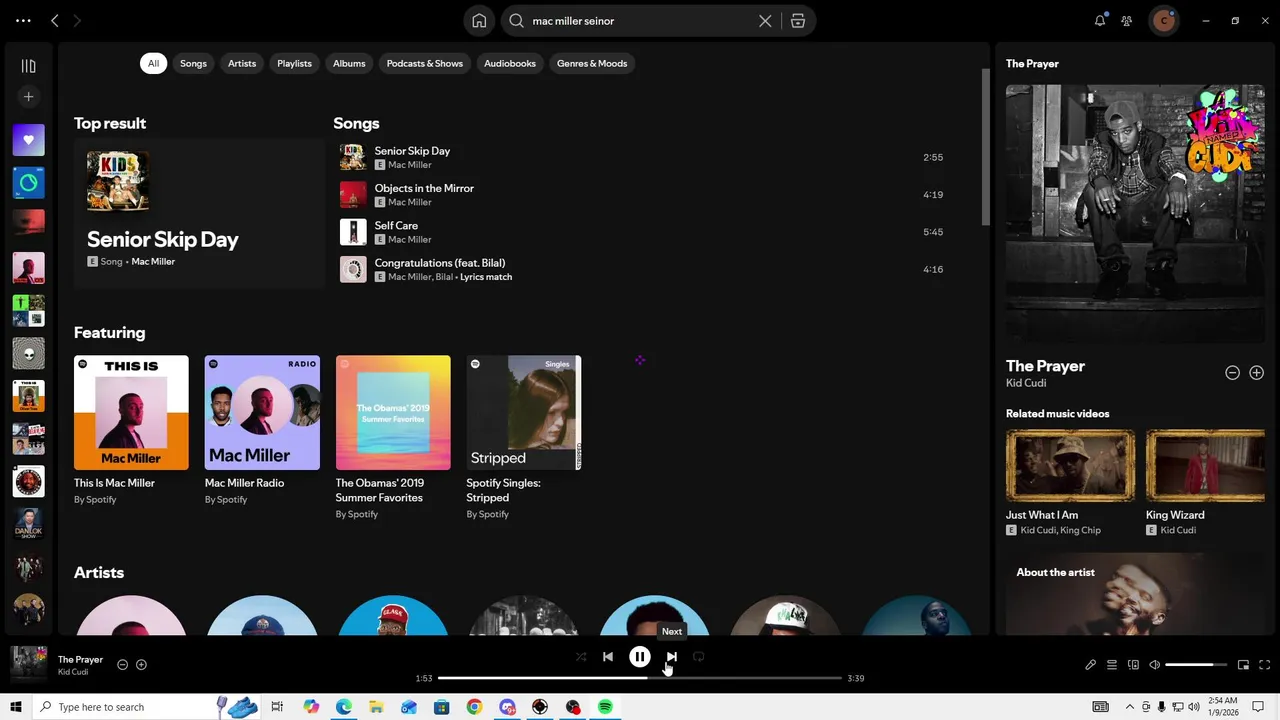Click minus icon in The Prayer right panel
Image resolution: width=1280 pixels, height=720 pixels.
click(x=1233, y=373)
